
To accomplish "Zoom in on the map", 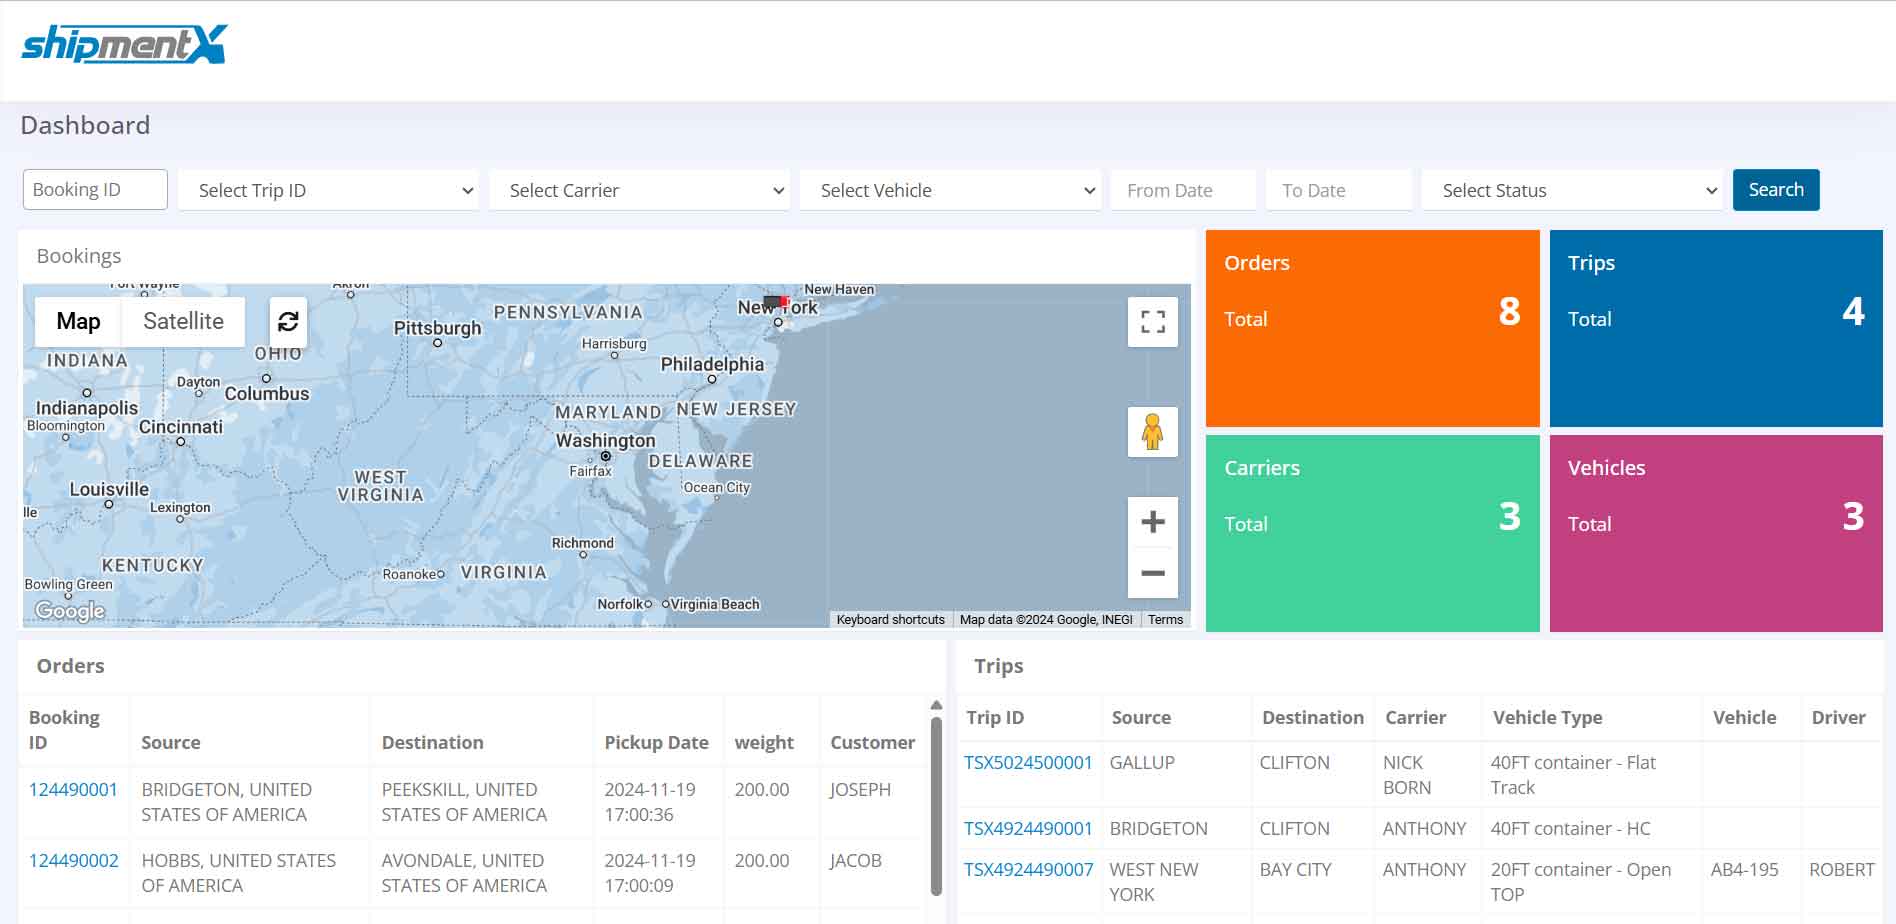I will click(1152, 521).
